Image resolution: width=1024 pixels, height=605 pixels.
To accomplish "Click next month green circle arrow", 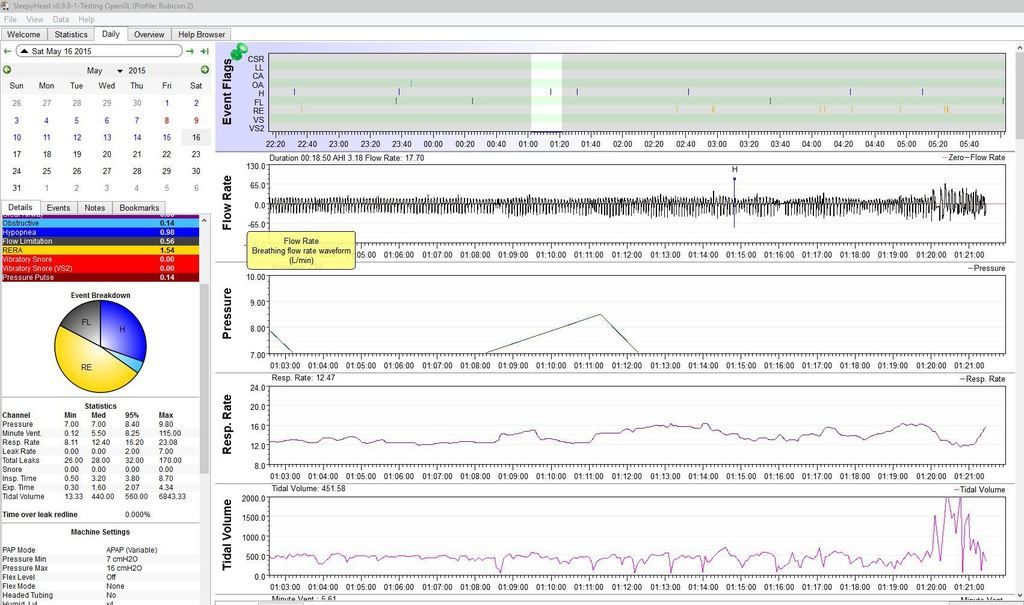I will [205, 70].
